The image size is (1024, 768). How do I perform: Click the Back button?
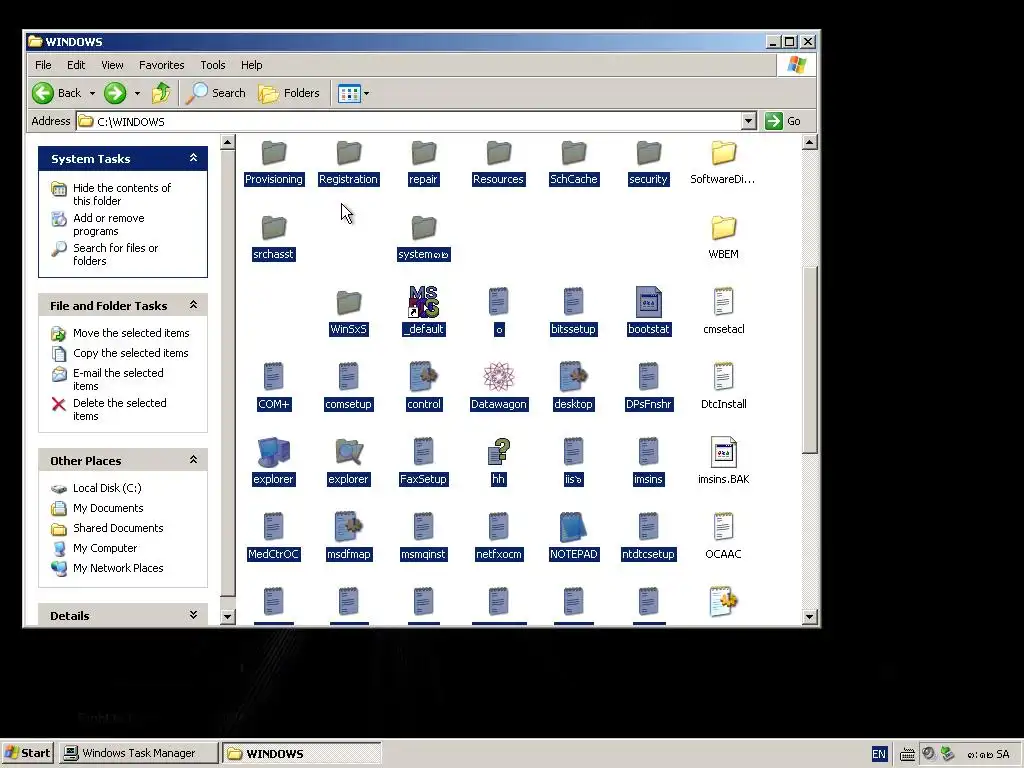coord(57,93)
